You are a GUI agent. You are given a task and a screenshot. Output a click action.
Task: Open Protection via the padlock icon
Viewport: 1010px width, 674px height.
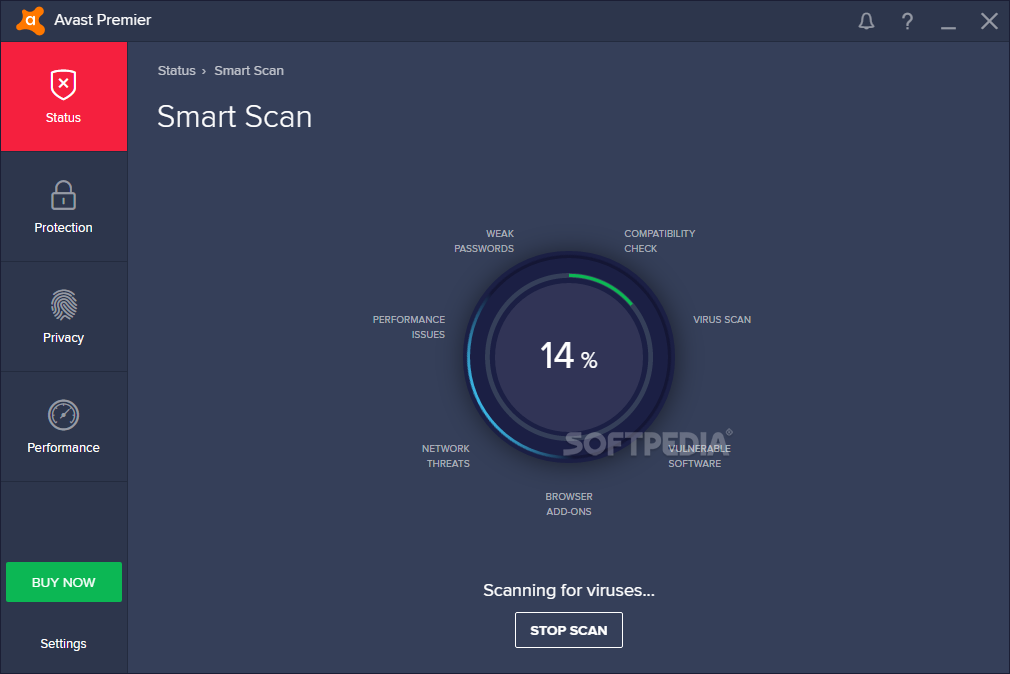tap(63, 195)
